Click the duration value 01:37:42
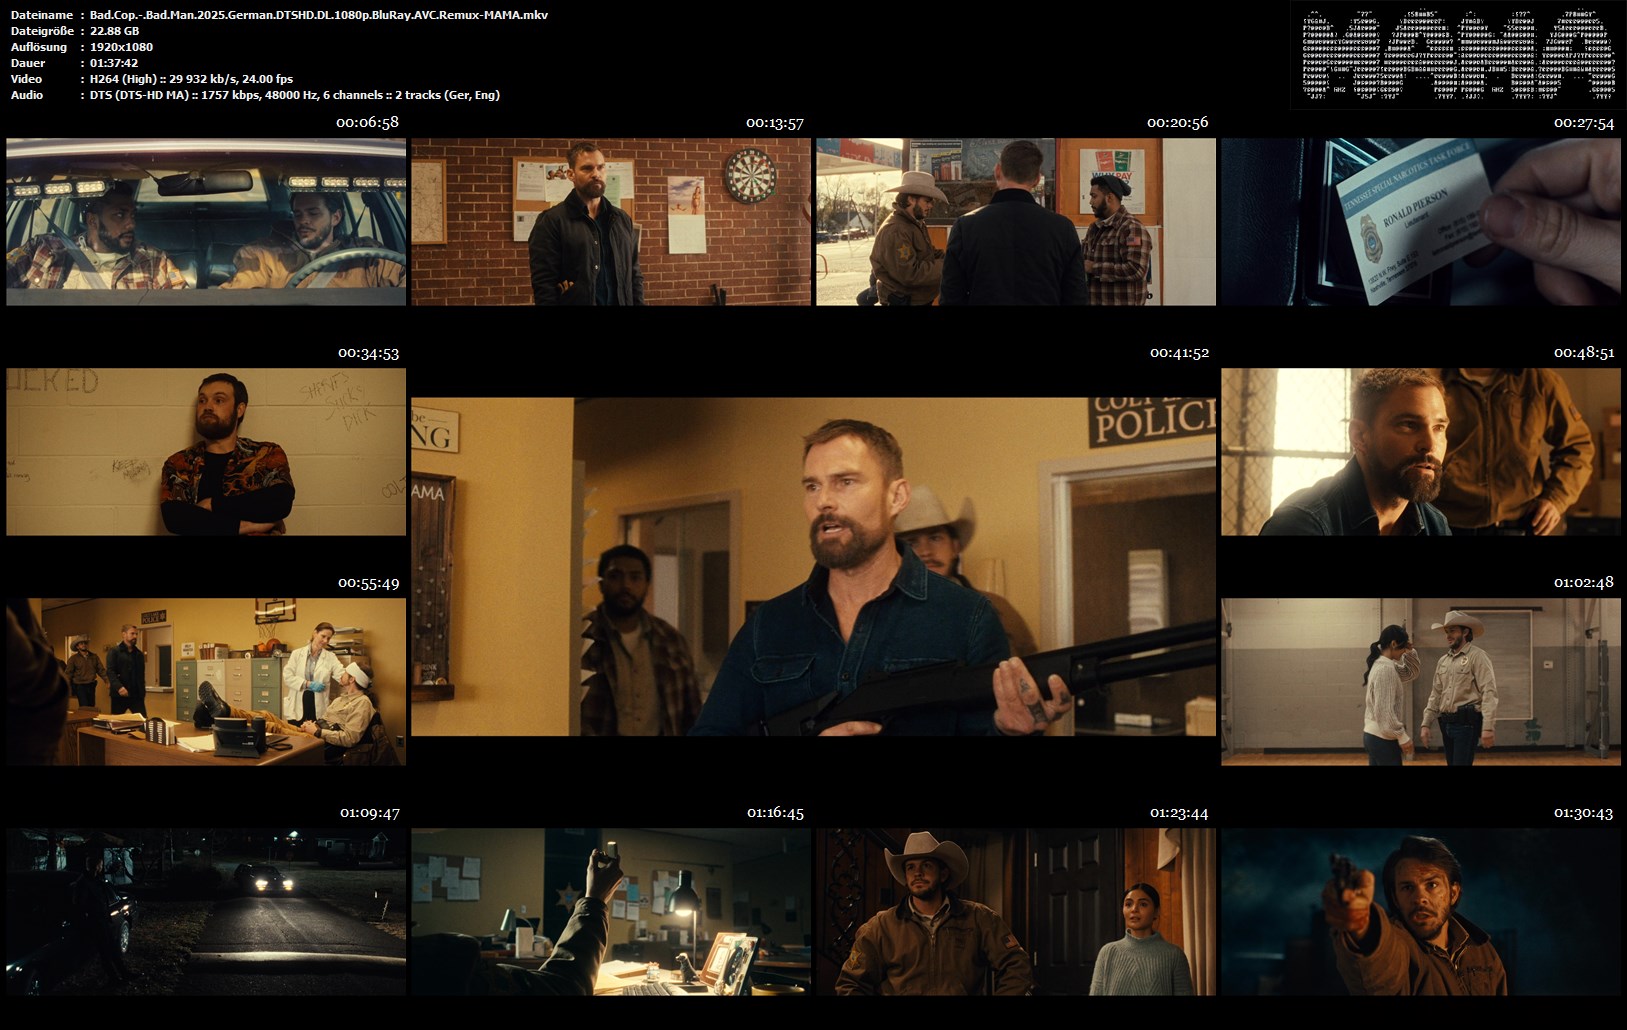1627x1030 pixels. pyautogui.click(x=114, y=63)
